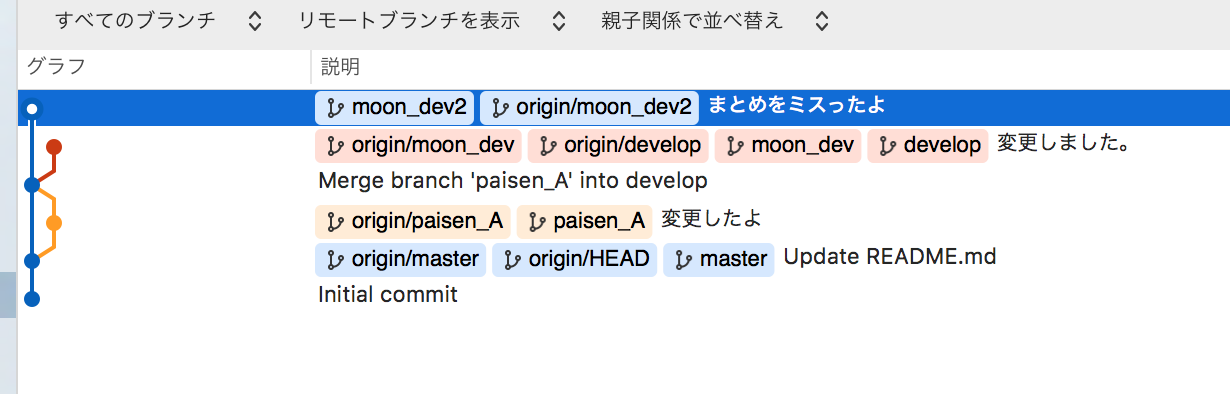Select commit message 変更したよ
Image resolution: width=1230 pixels, height=394 pixels.
point(711,219)
